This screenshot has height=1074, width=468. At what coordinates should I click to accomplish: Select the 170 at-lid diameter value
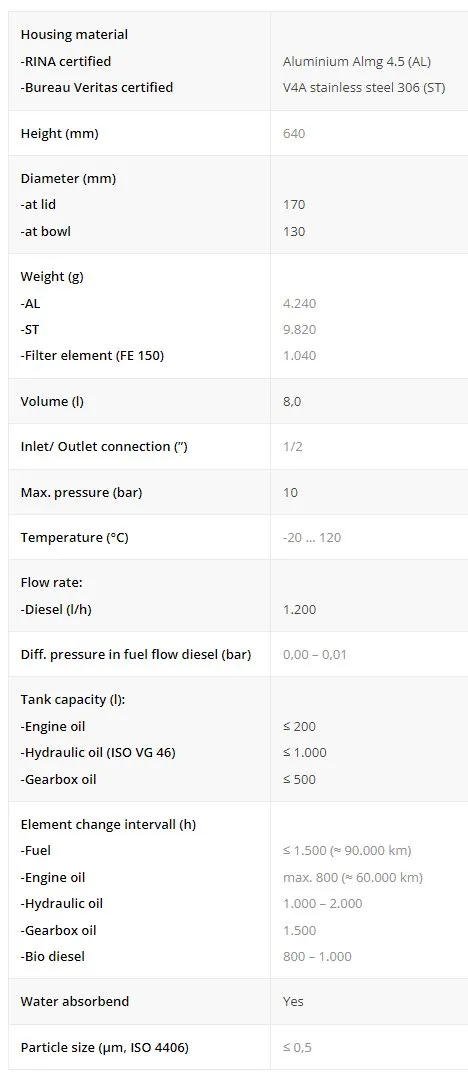pyautogui.click(x=294, y=205)
